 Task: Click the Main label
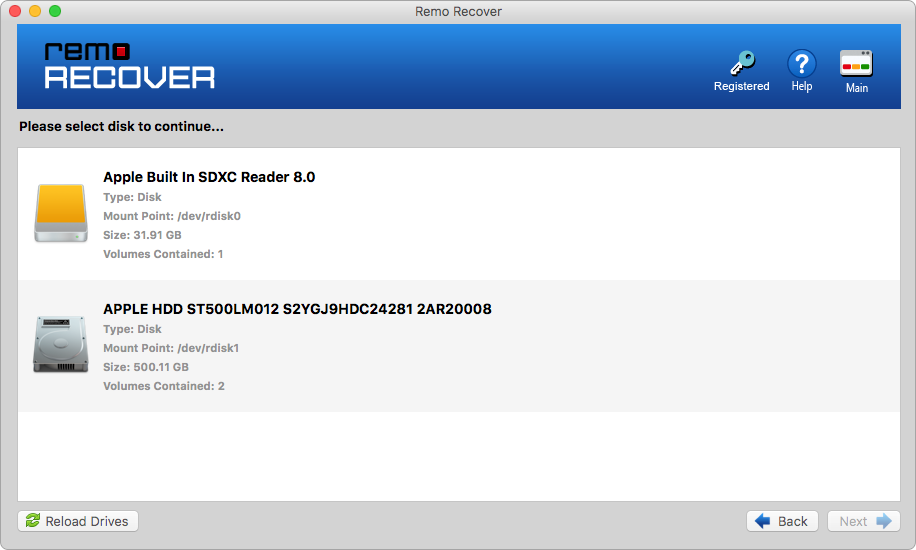(856, 88)
